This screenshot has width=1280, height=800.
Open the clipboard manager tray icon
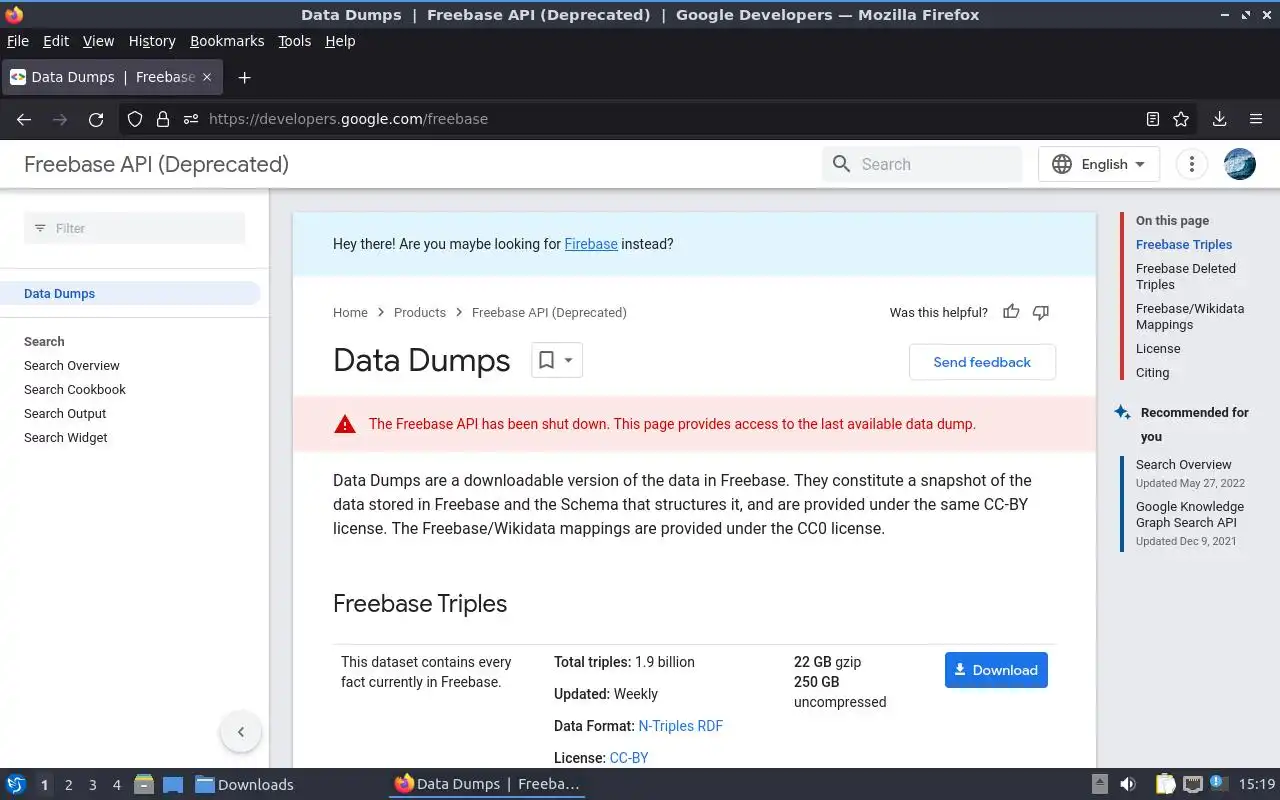[1165, 784]
